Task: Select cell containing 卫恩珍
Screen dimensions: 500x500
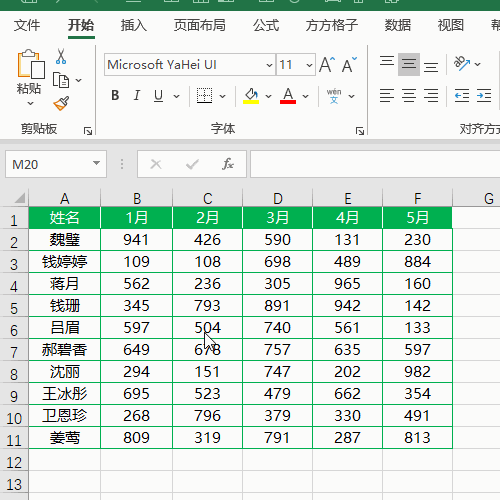Action: click(x=65, y=416)
